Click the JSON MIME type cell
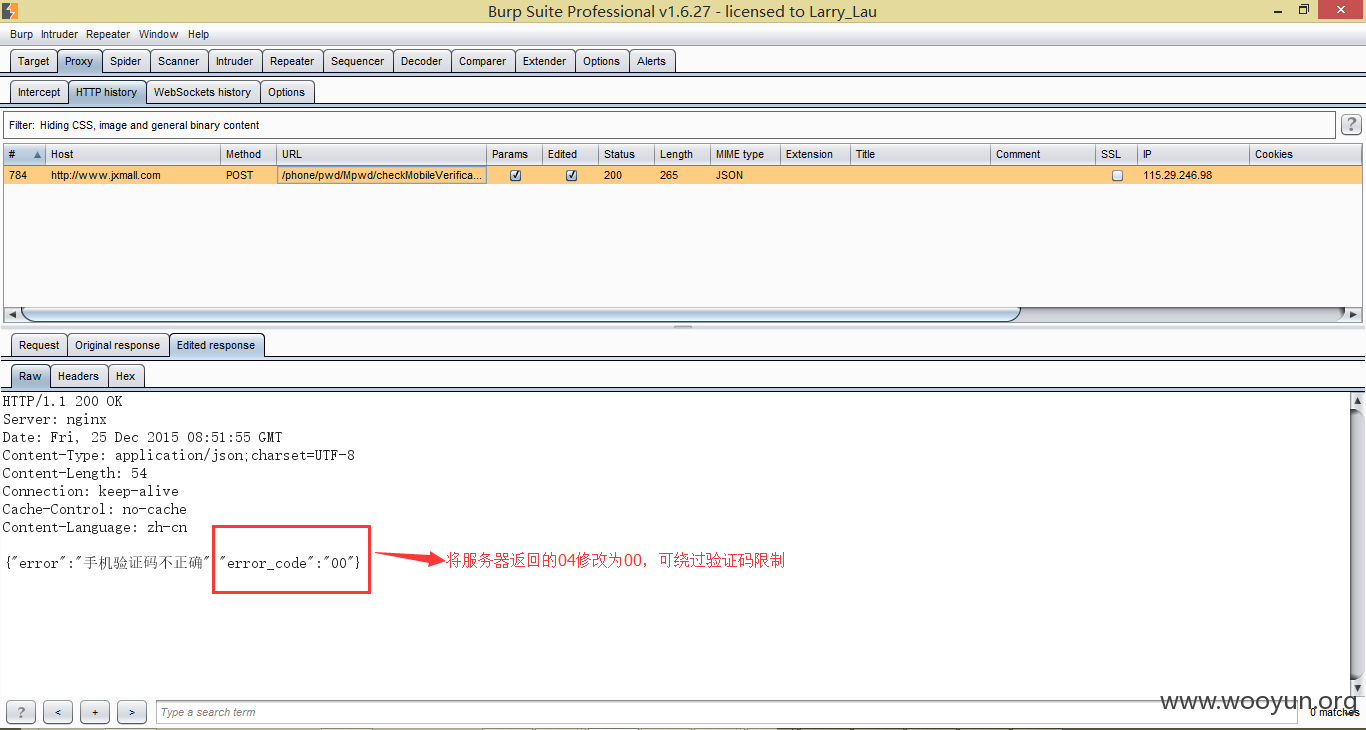Screen dimensions: 1366x730 pyautogui.click(x=745, y=175)
